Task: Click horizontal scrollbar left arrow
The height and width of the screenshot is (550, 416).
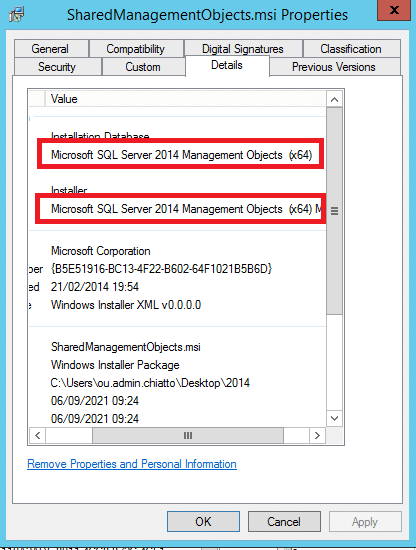Action: point(38,436)
